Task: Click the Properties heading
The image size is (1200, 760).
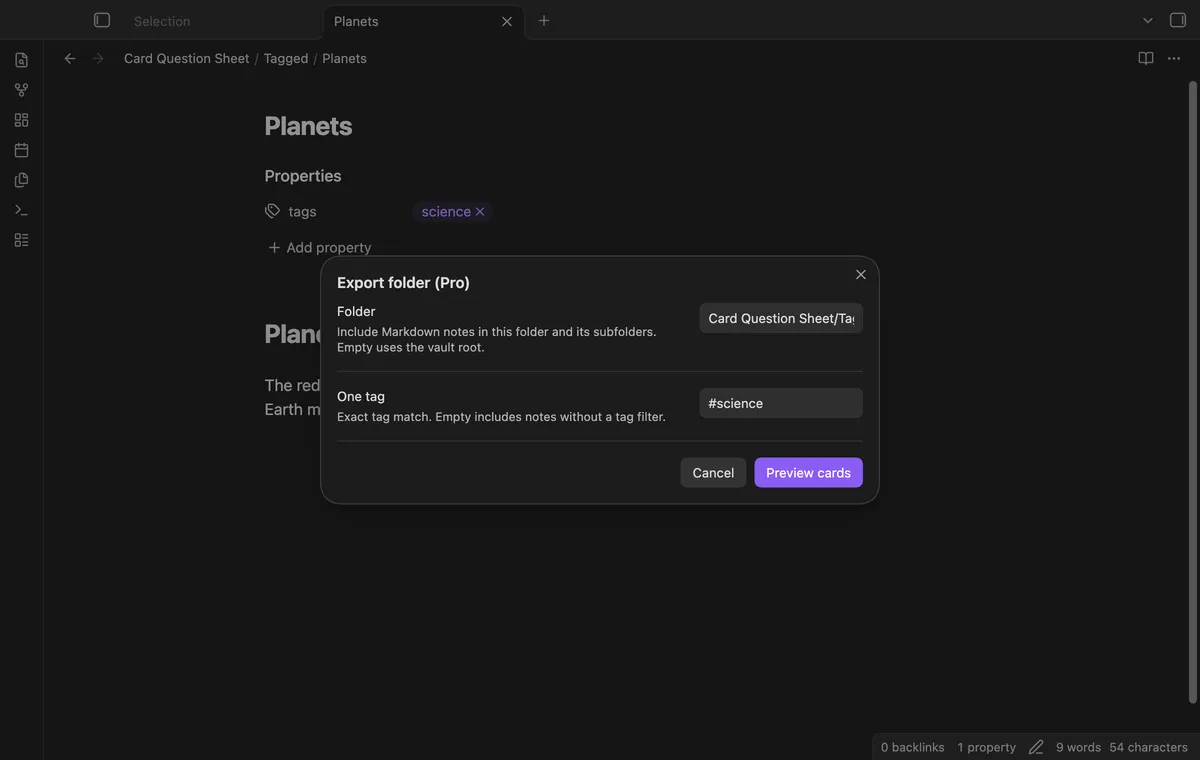Action: tap(303, 176)
